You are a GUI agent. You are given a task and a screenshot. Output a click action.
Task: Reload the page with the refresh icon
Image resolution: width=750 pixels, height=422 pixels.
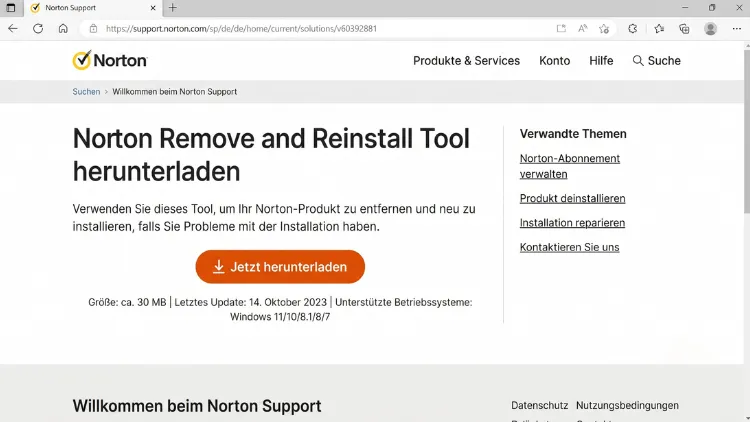(38, 29)
